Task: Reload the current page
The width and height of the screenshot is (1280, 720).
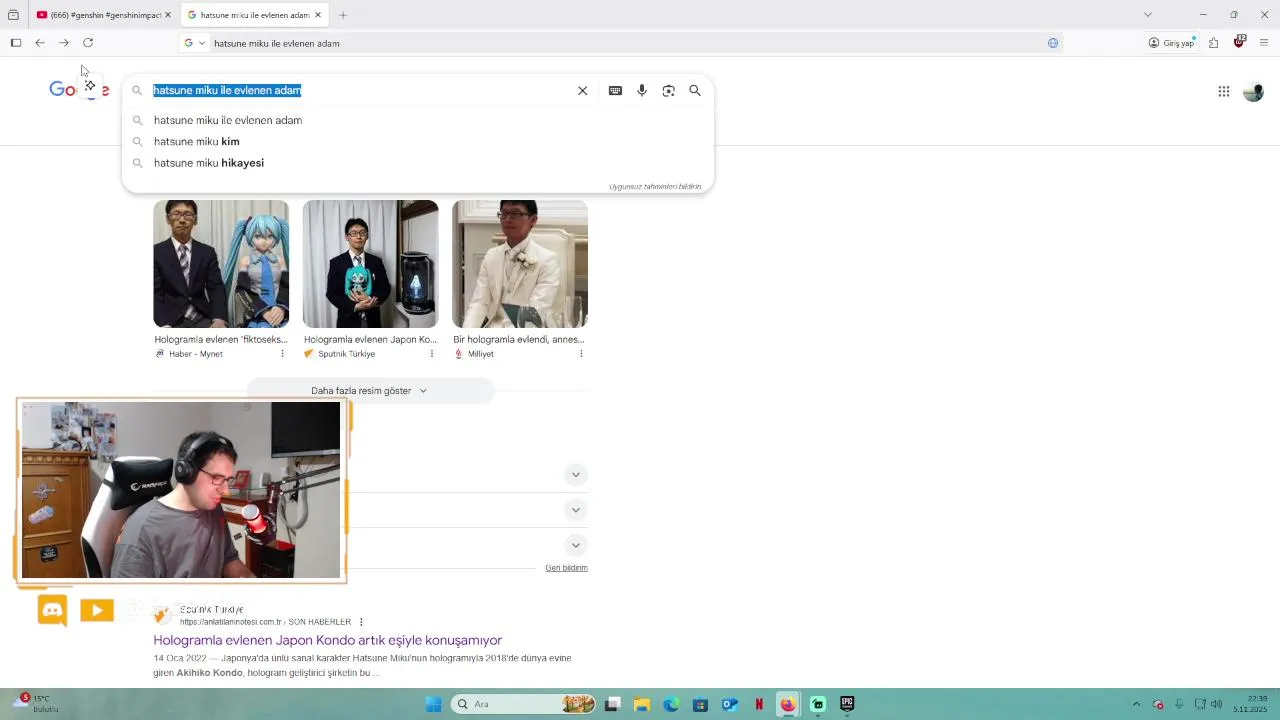Action: coord(88,43)
